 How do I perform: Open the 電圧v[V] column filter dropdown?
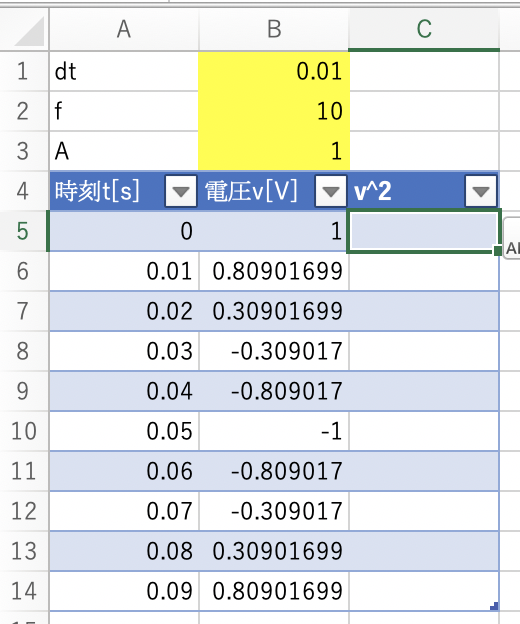331,191
